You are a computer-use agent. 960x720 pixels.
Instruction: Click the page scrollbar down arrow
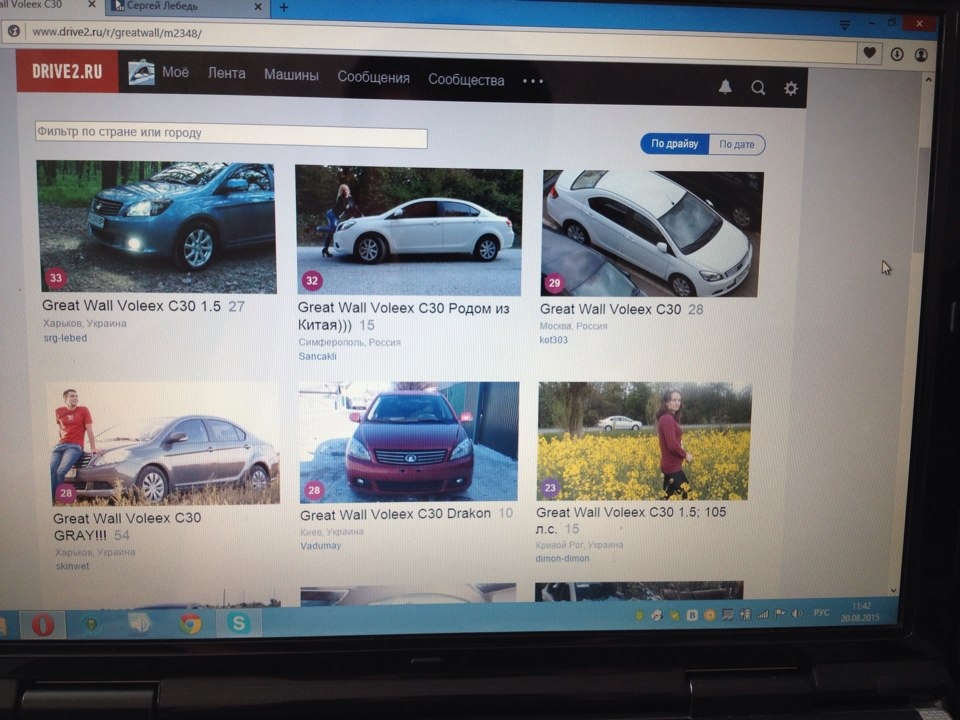click(893, 590)
